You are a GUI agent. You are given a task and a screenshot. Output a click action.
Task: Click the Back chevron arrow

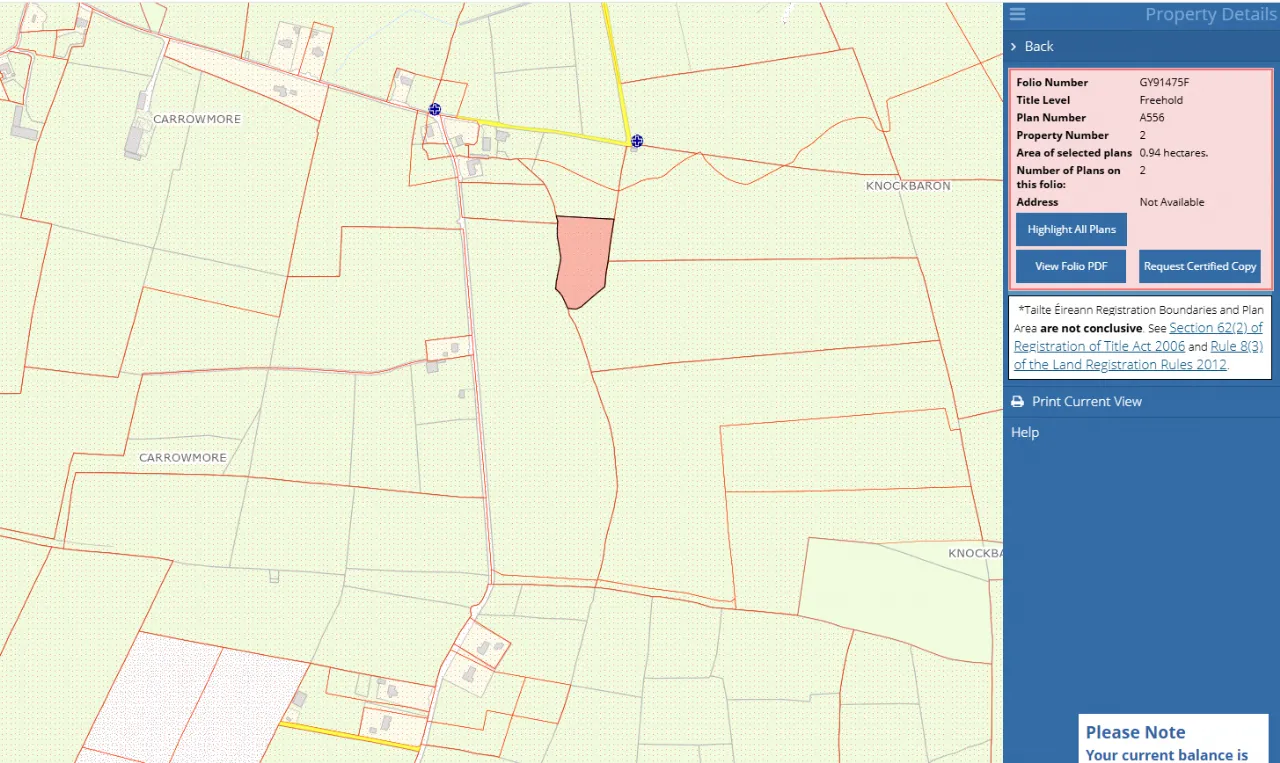click(1014, 47)
